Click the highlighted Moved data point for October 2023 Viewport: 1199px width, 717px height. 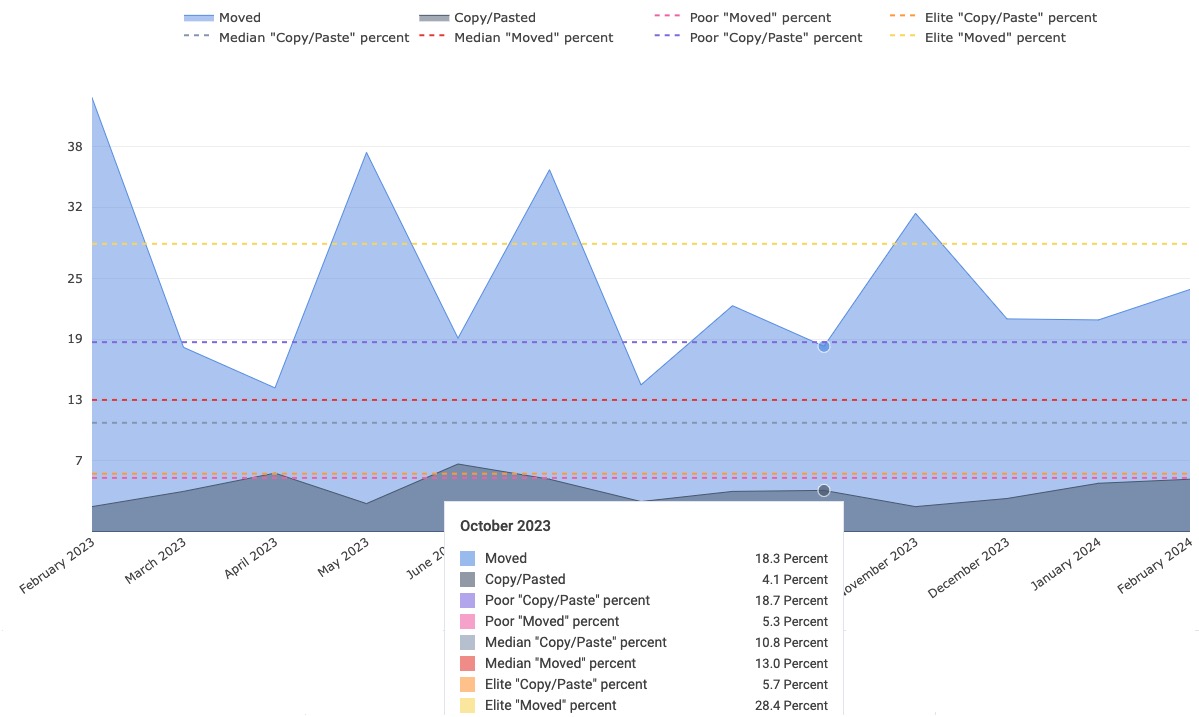pyautogui.click(x=824, y=346)
